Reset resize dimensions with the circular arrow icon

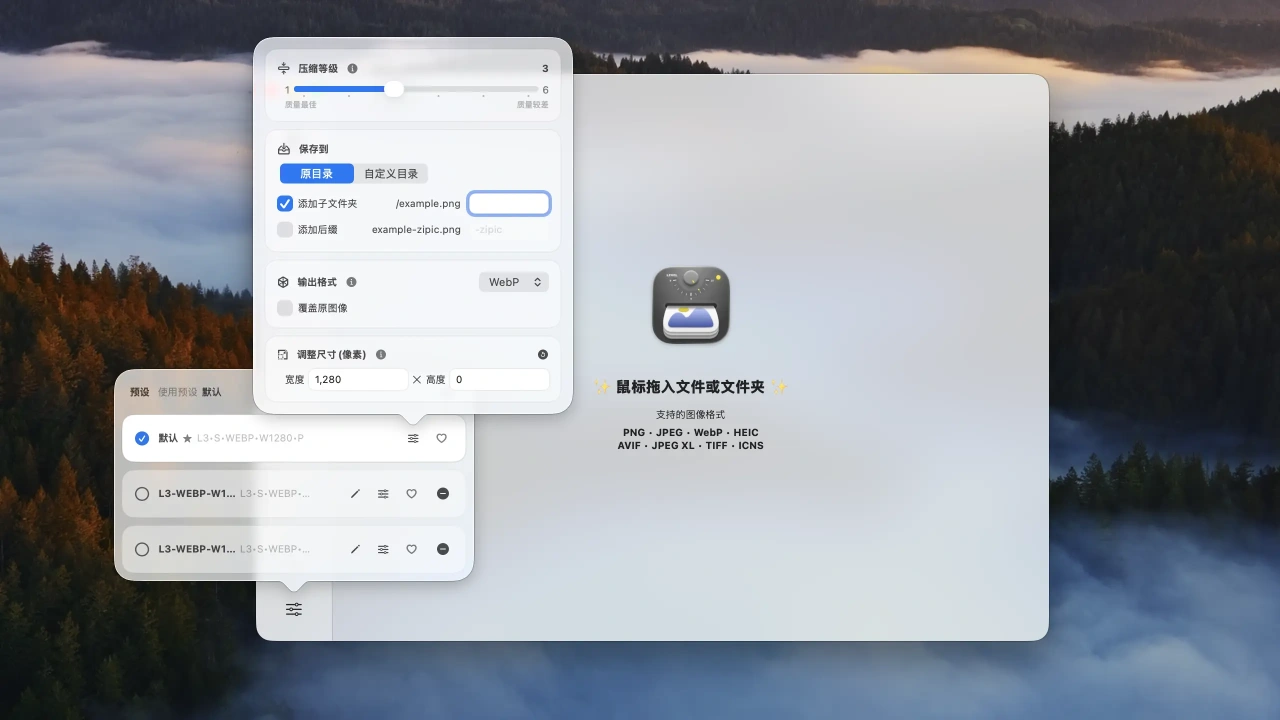tap(542, 353)
